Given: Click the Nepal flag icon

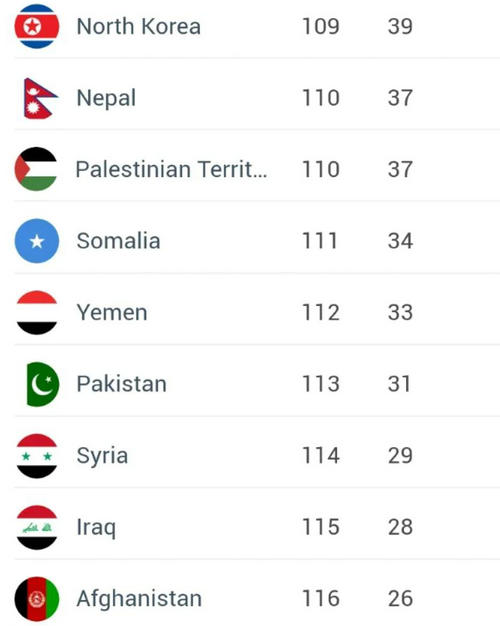Looking at the screenshot, I should (40, 98).
